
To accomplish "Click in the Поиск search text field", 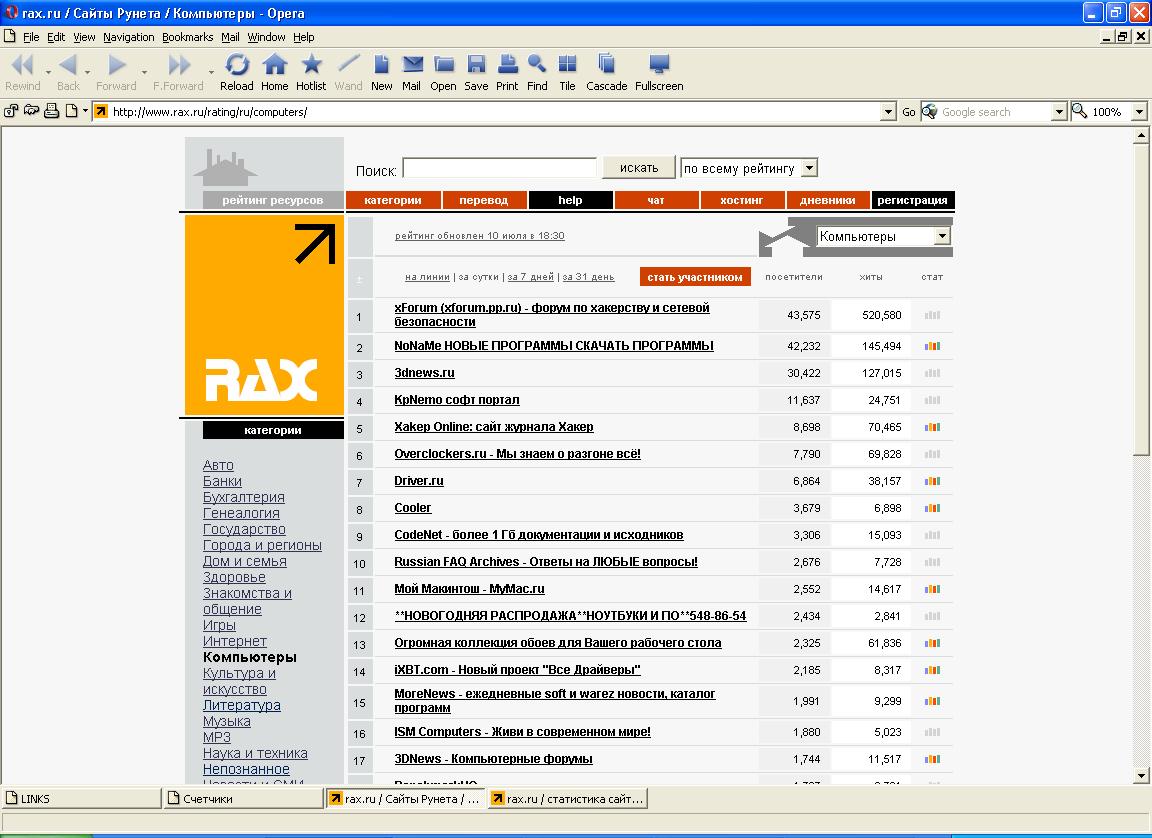I will [499, 169].
